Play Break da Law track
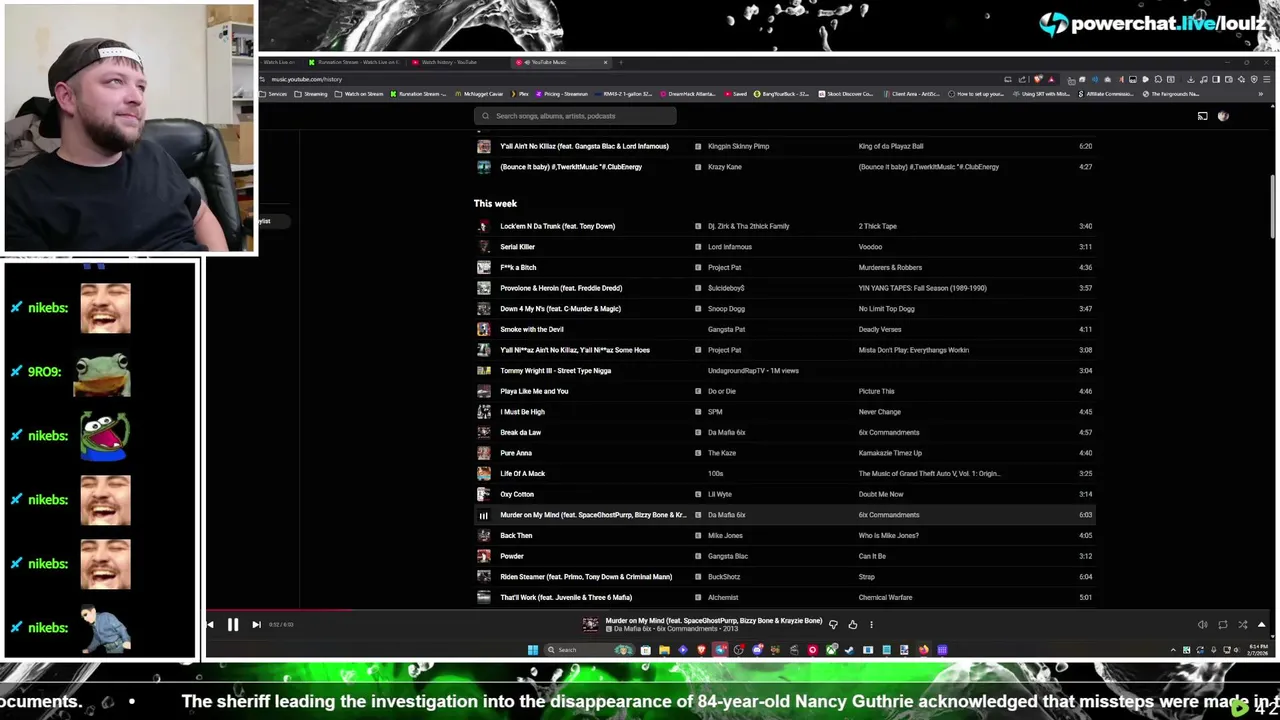 click(784, 433)
